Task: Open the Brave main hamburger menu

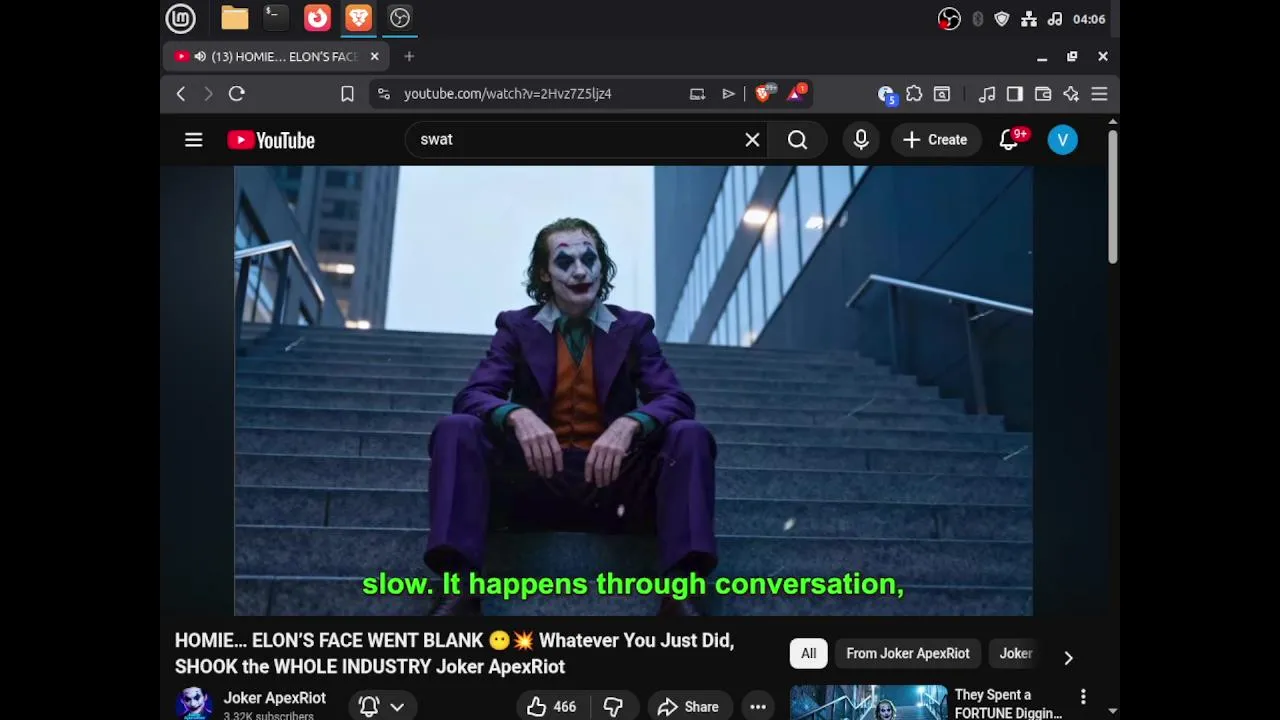Action: (x=1099, y=94)
